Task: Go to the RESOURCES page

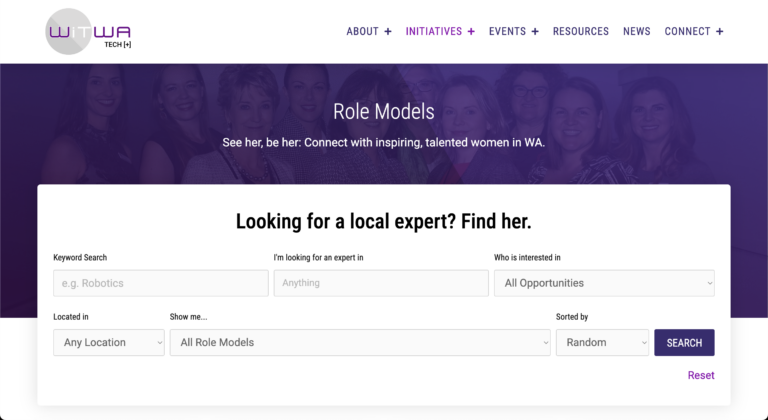Action: (581, 31)
